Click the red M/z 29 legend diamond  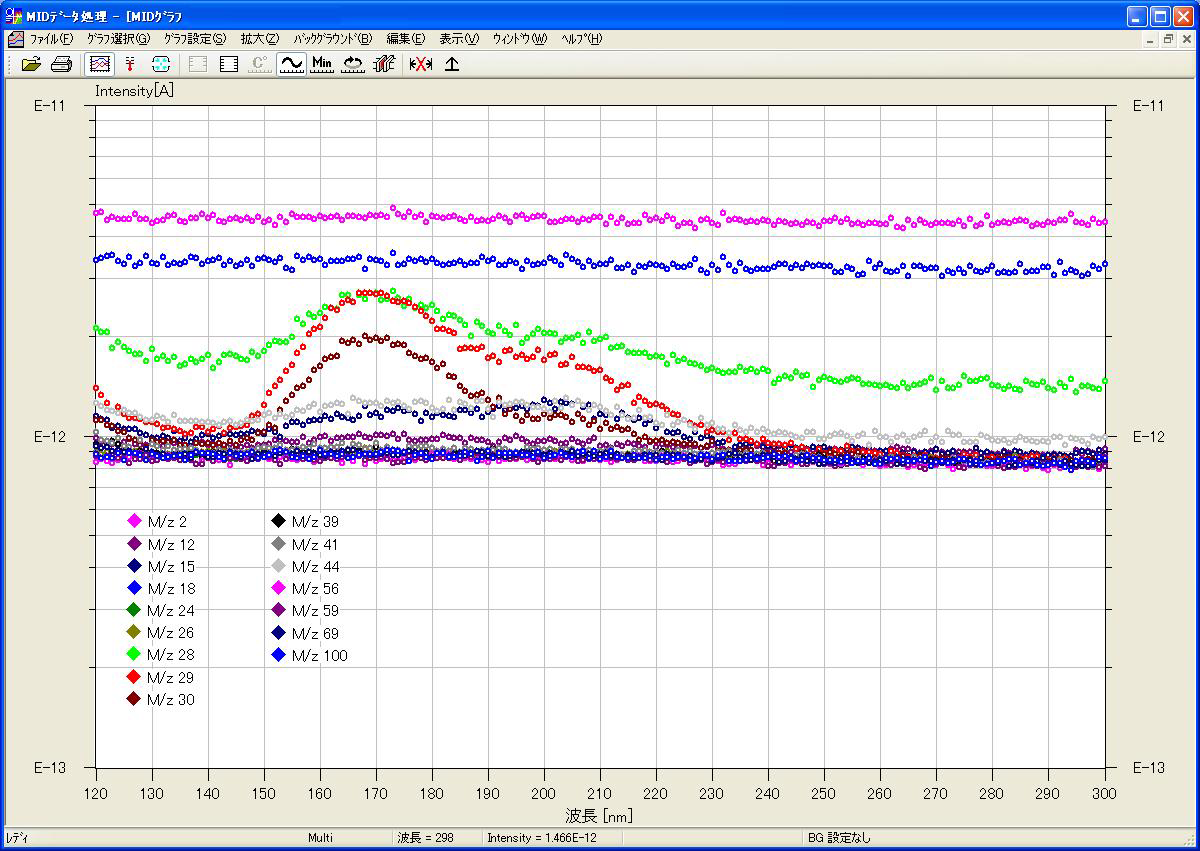(134, 677)
